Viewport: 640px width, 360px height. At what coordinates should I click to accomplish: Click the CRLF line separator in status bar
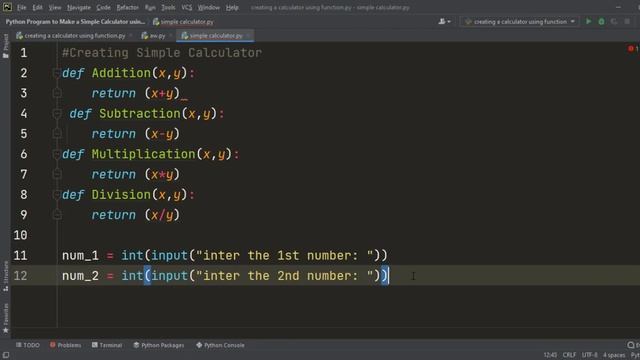569,355
